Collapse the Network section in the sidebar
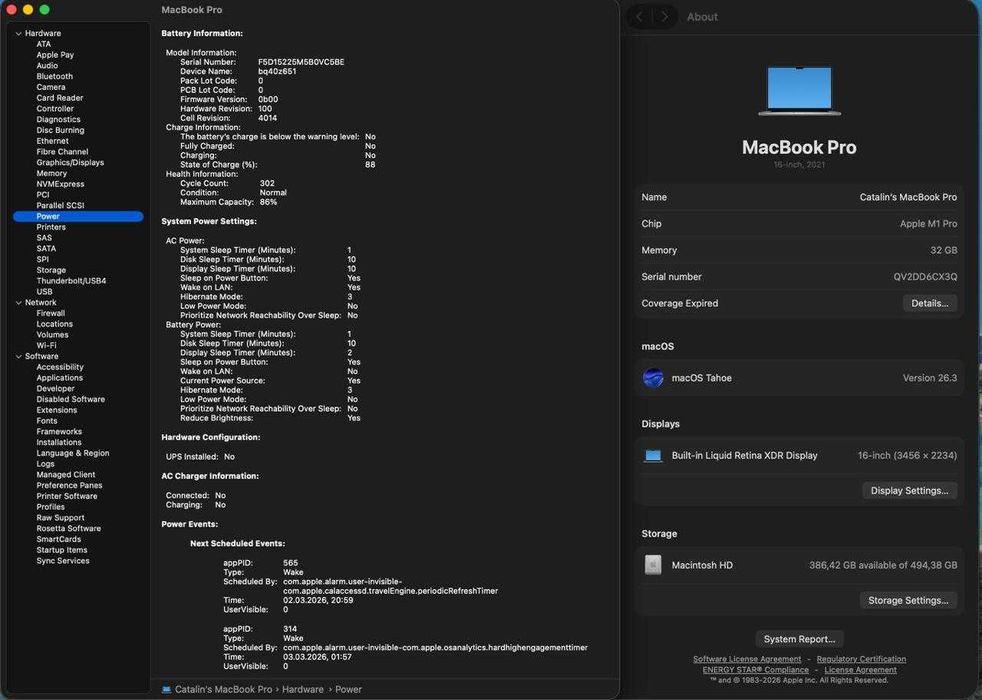Image resolution: width=982 pixels, height=700 pixels. pyautogui.click(x=18, y=302)
